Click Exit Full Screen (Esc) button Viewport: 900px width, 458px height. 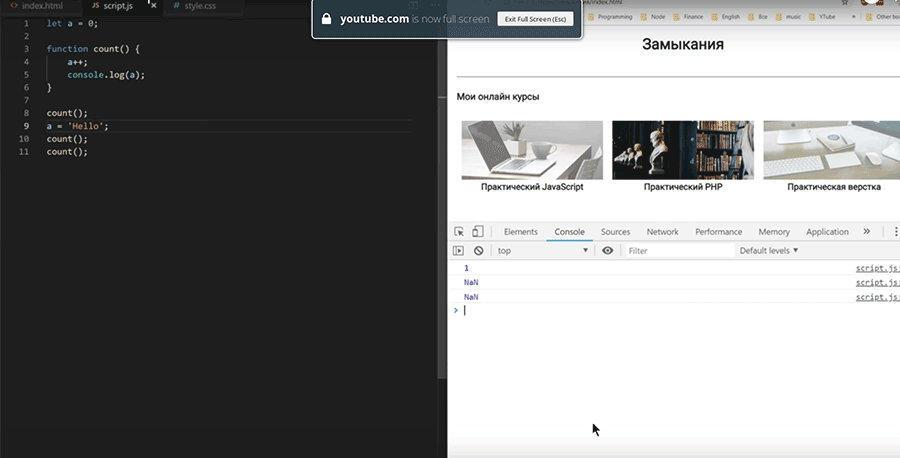(x=535, y=19)
